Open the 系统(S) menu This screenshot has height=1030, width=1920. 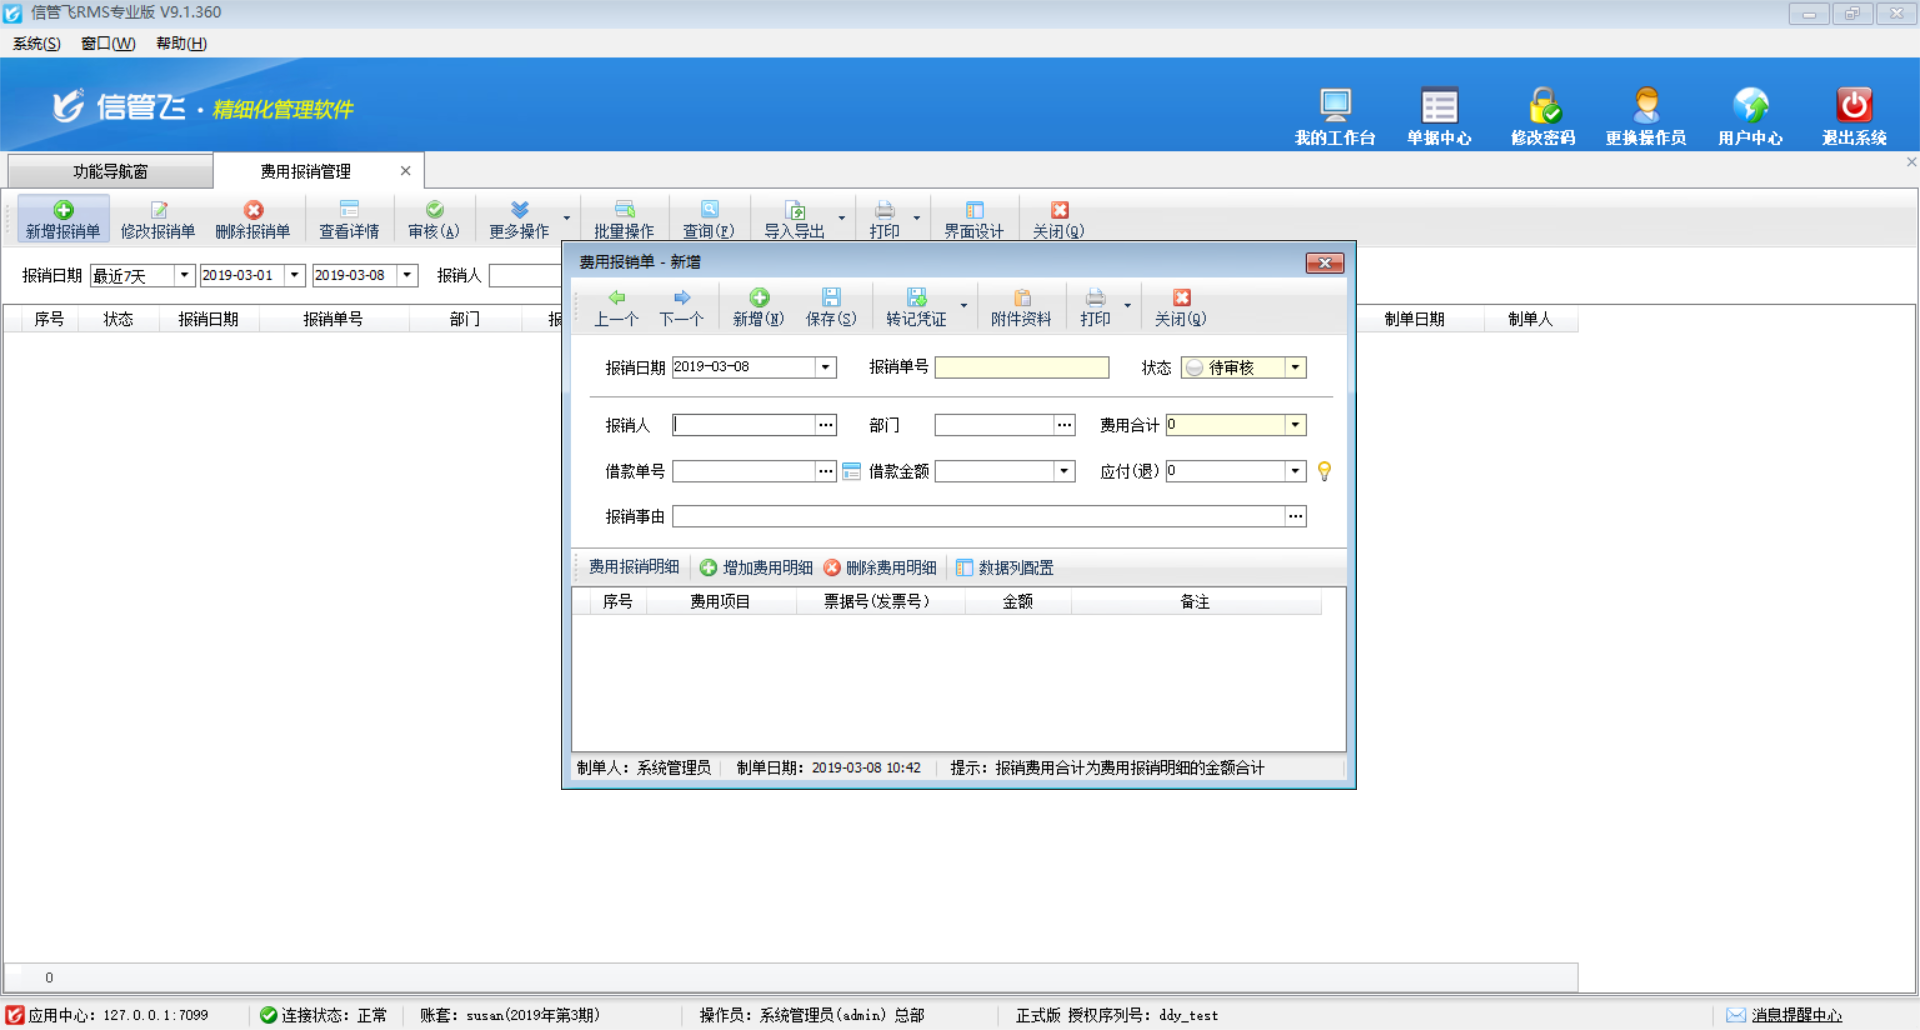pos(36,43)
